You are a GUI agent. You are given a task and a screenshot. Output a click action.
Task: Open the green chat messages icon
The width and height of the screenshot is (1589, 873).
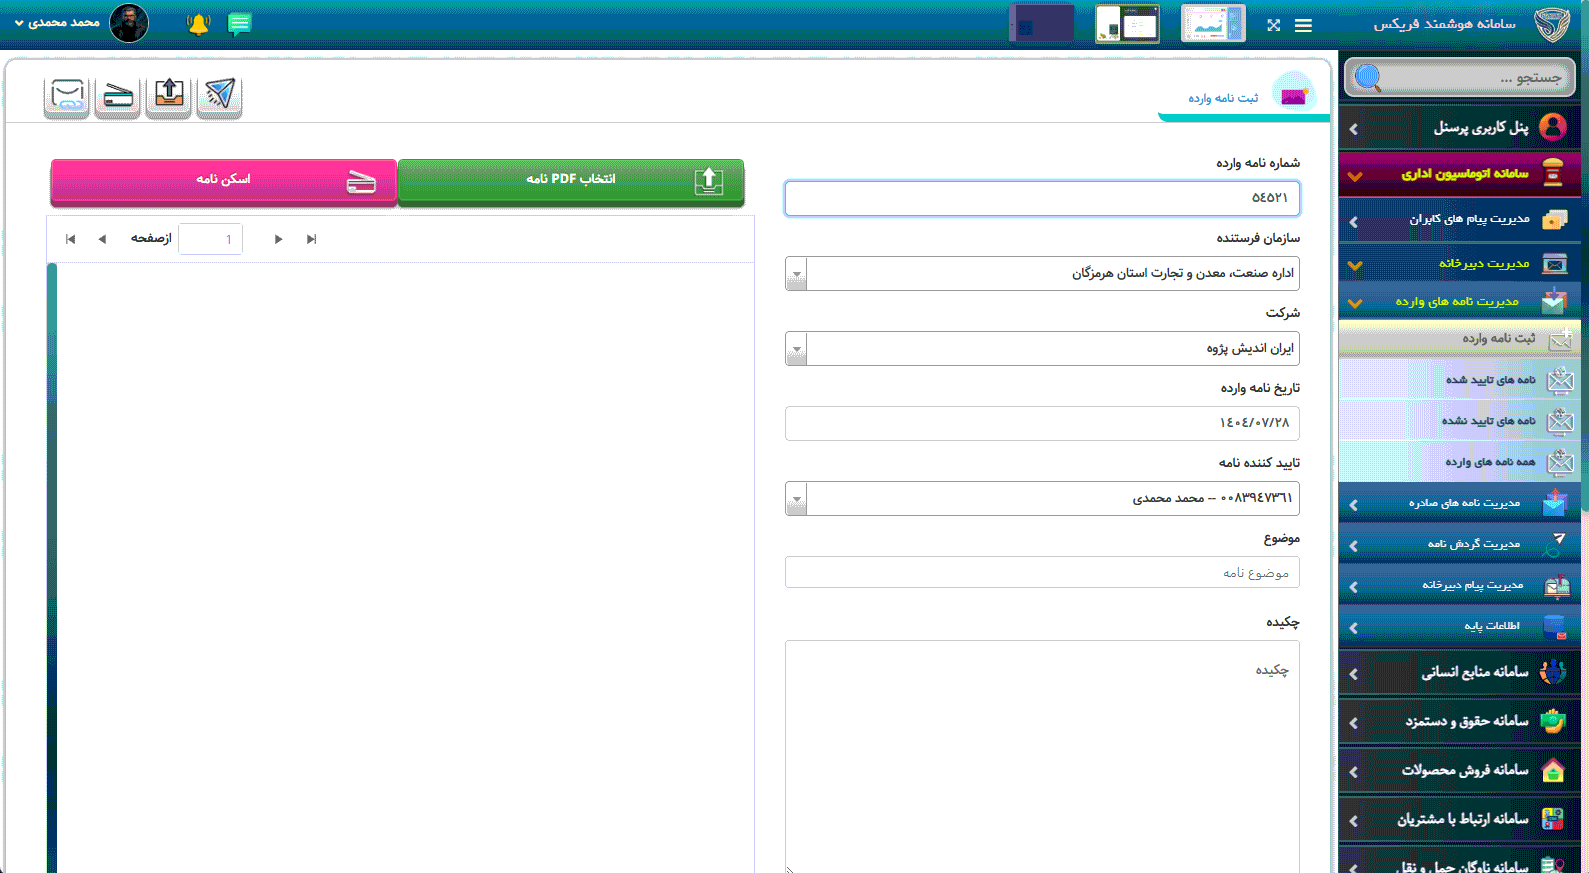pyautogui.click(x=239, y=24)
